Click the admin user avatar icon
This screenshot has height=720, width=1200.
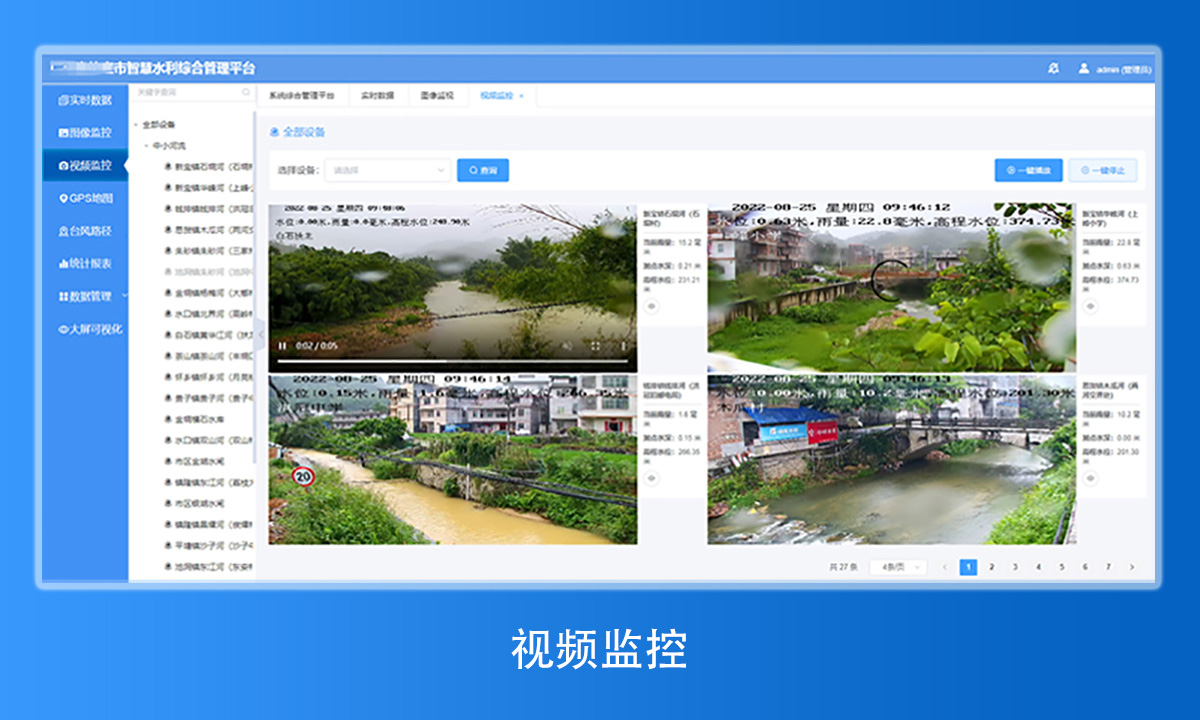coord(1083,68)
